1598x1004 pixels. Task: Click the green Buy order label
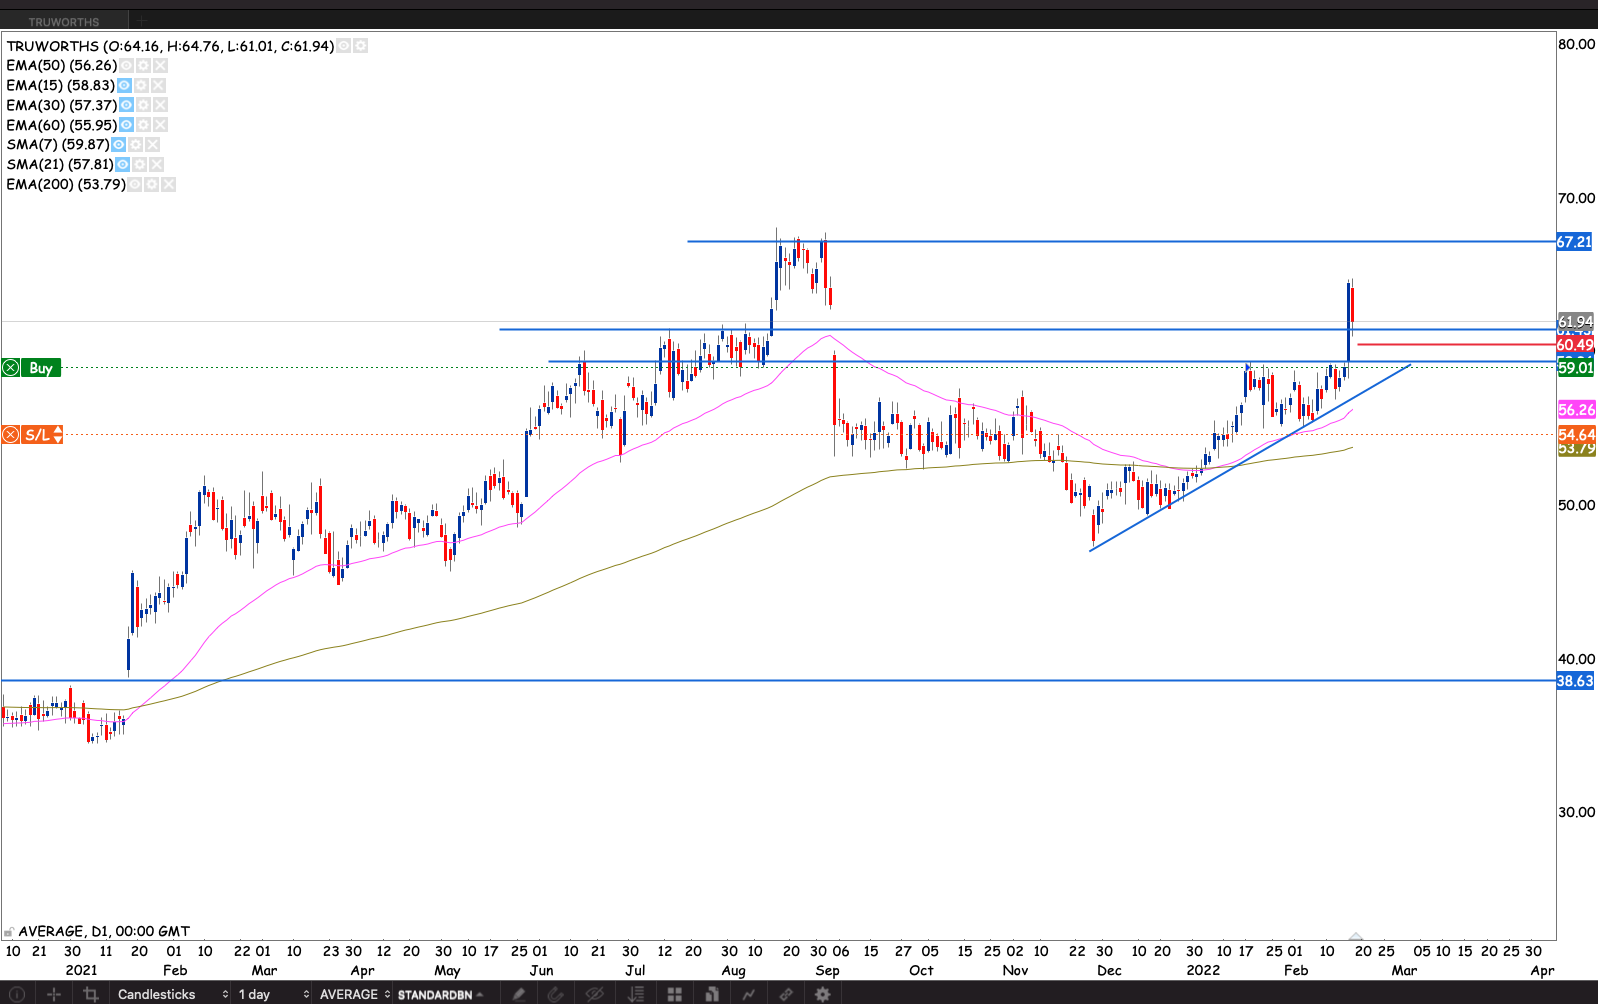(41, 368)
